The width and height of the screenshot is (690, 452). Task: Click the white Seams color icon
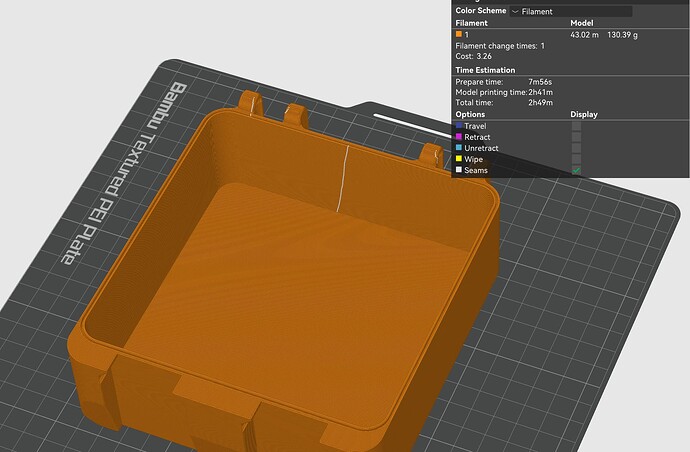(x=459, y=170)
